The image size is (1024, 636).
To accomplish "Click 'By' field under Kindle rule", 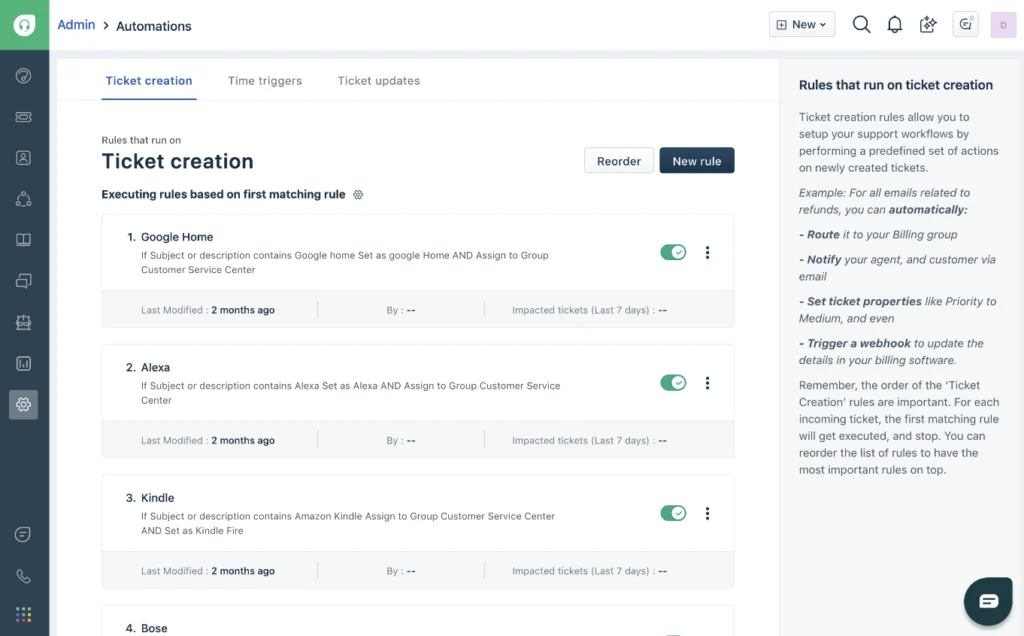I will tap(400, 571).
